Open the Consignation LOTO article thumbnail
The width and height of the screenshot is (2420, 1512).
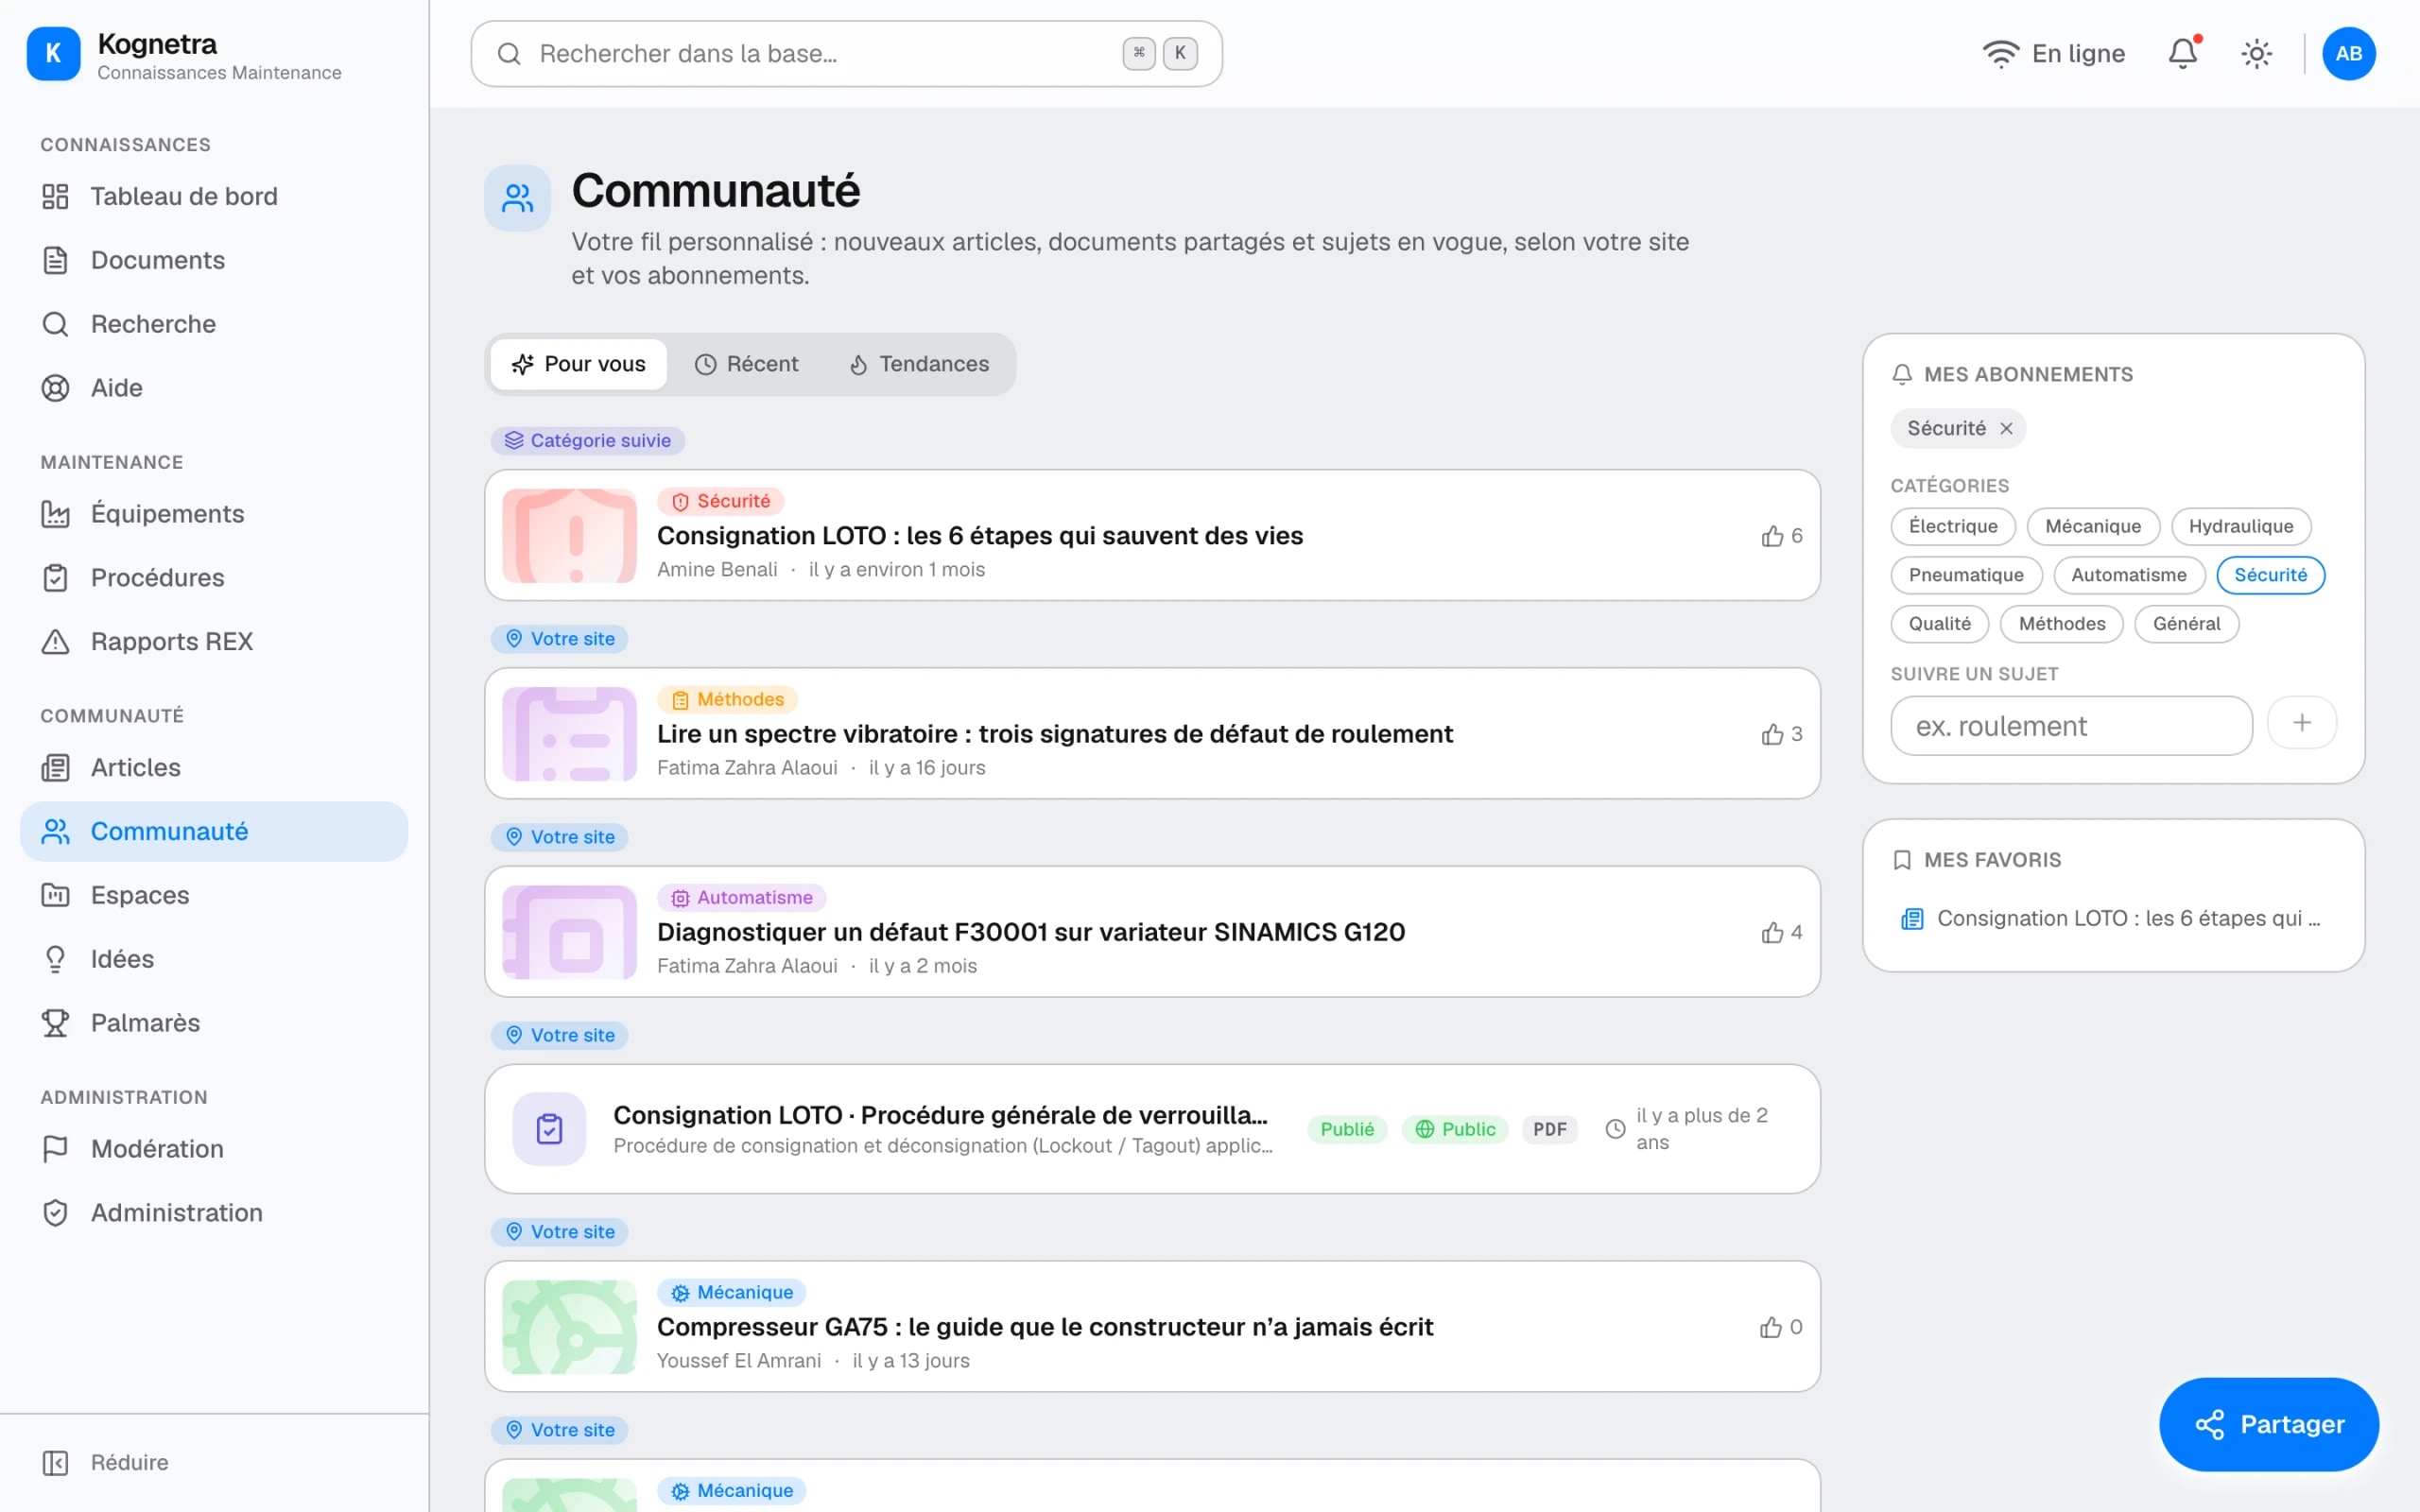coord(569,536)
